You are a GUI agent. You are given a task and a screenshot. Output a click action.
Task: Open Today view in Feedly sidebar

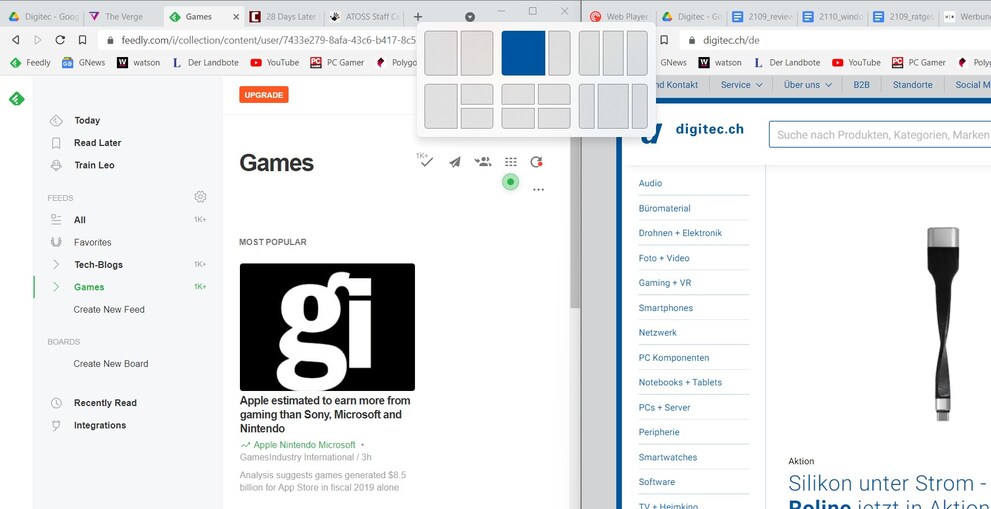click(x=87, y=120)
